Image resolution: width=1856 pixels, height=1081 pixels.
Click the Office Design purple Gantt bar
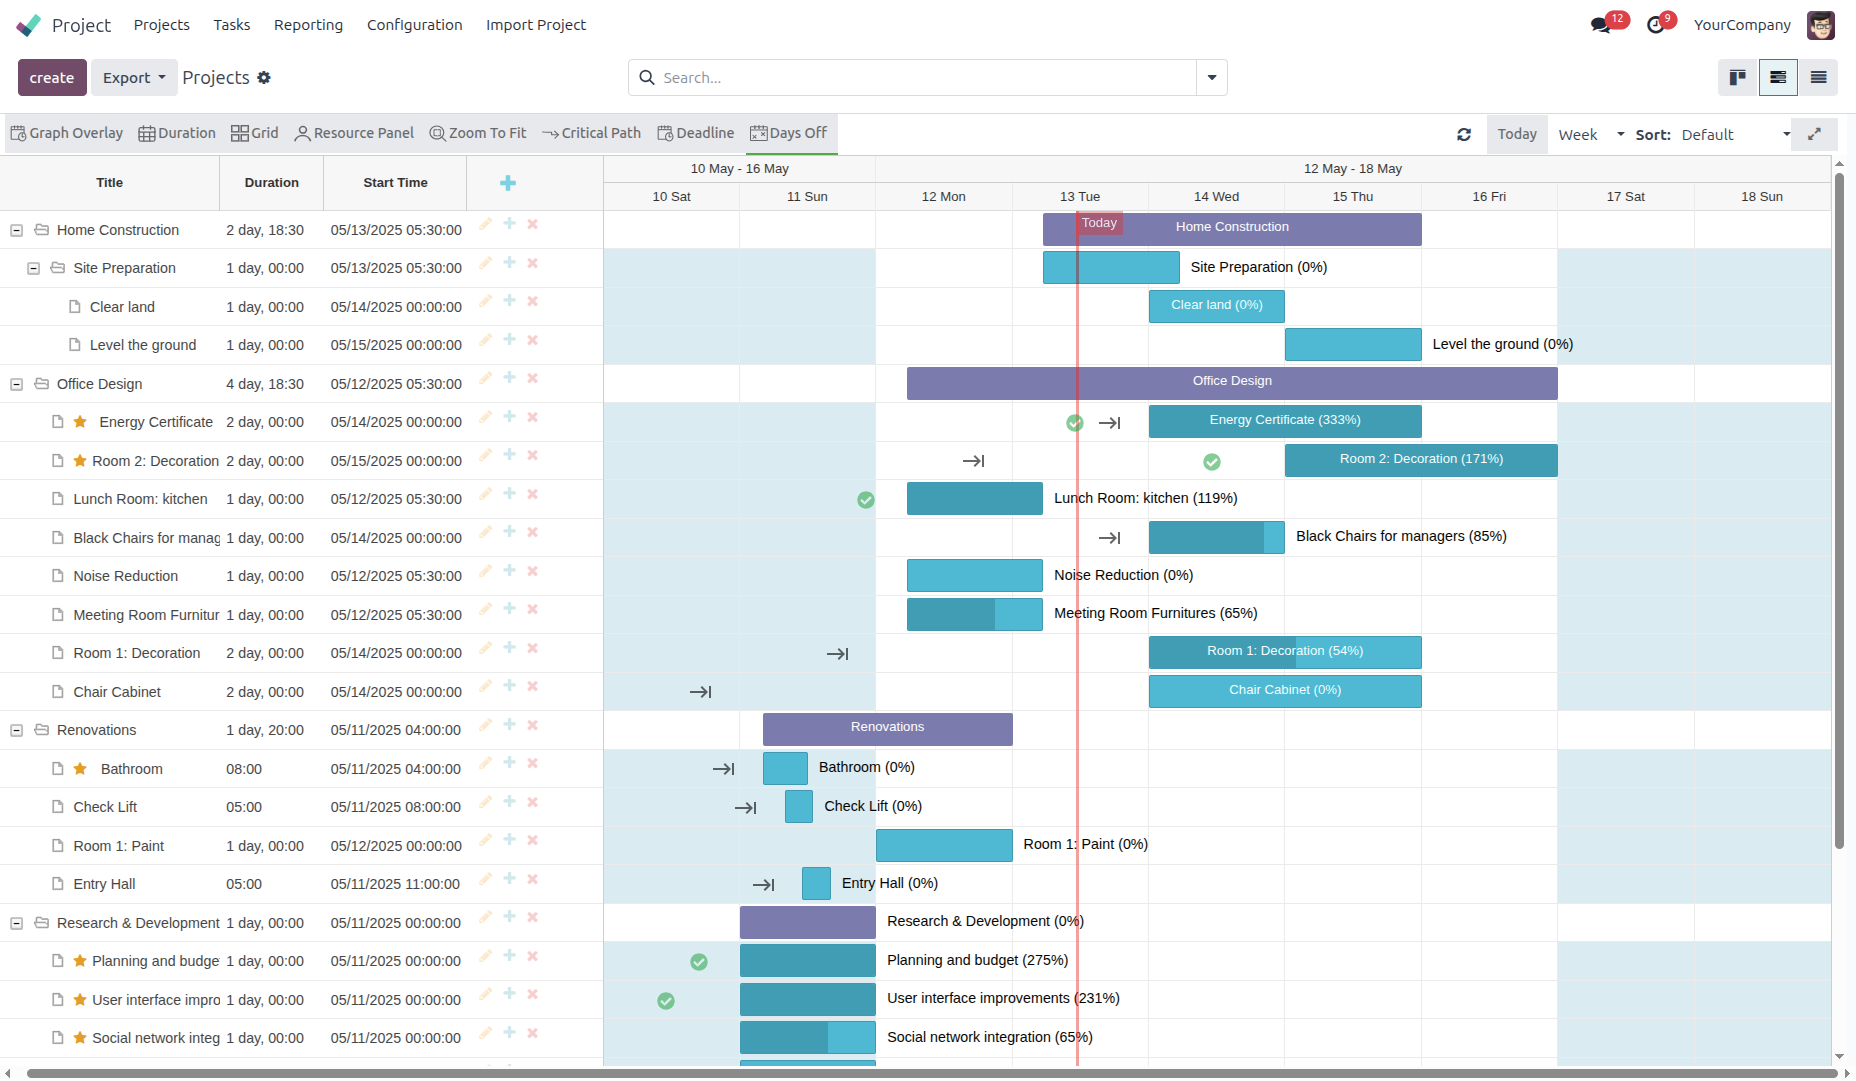click(x=1231, y=382)
